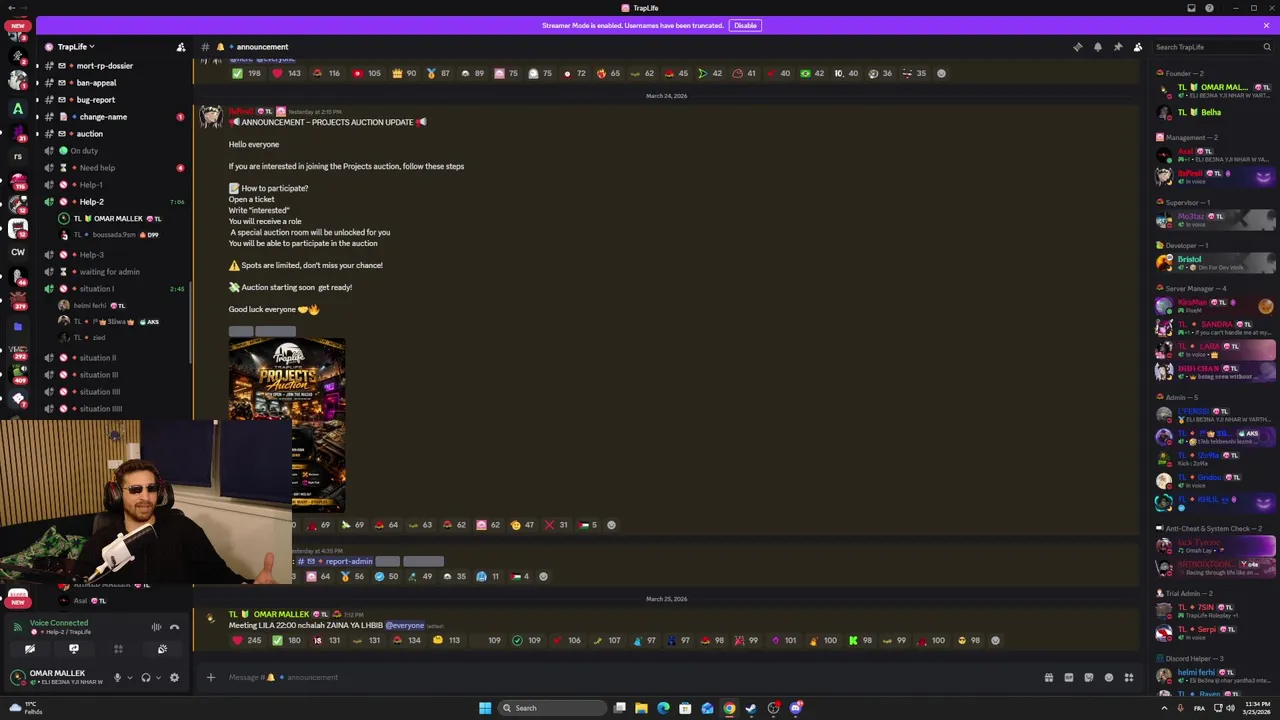The width and height of the screenshot is (1280, 720).
Task: Open notification settings bell in channel header
Action: pyautogui.click(x=1097, y=47)
